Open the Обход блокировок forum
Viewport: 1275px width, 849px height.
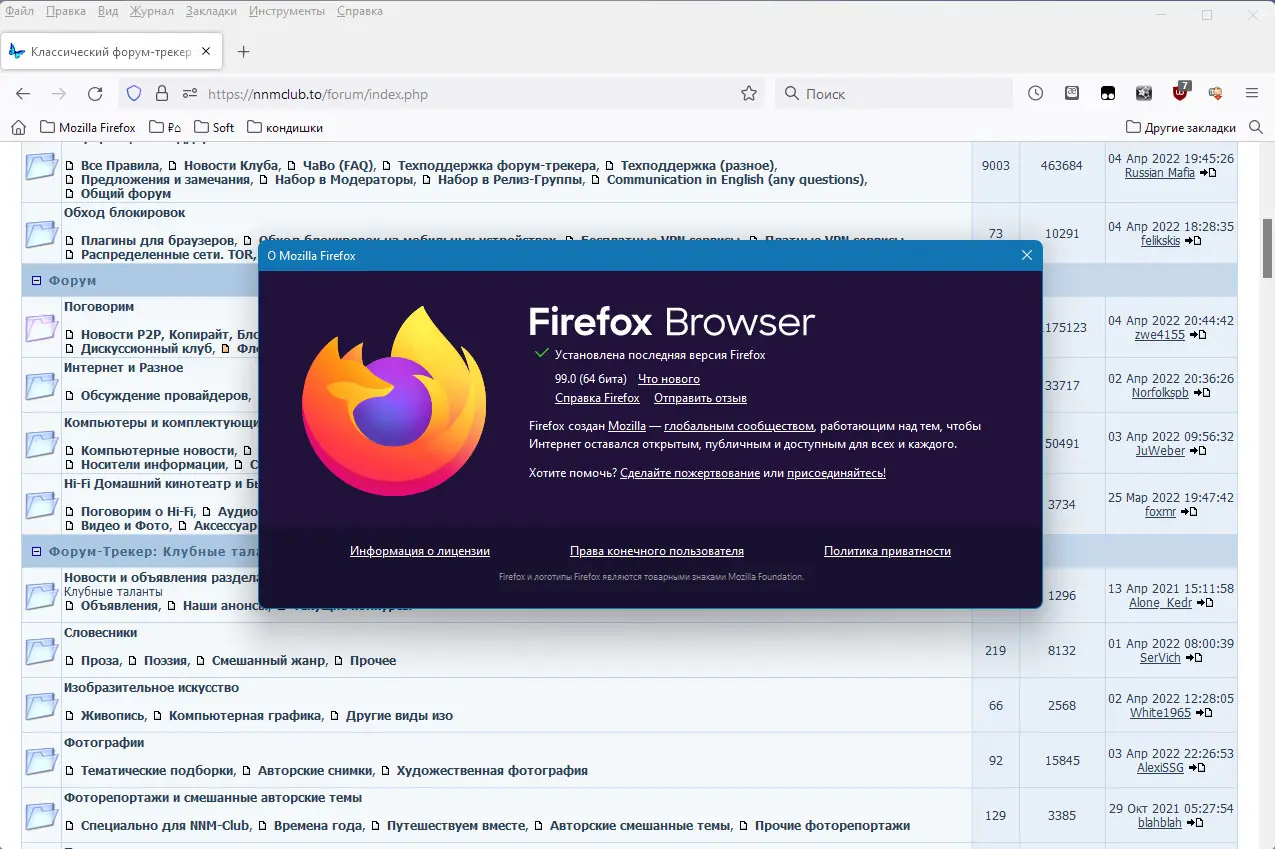(x=124, y=213)
